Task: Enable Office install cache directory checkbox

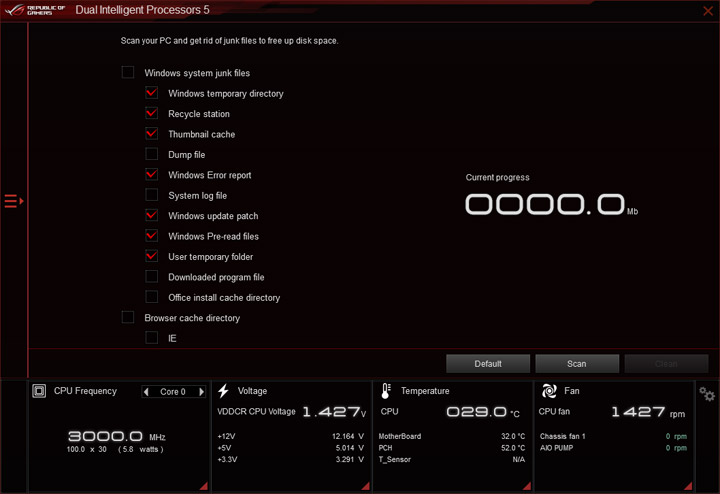Action: 152,297
